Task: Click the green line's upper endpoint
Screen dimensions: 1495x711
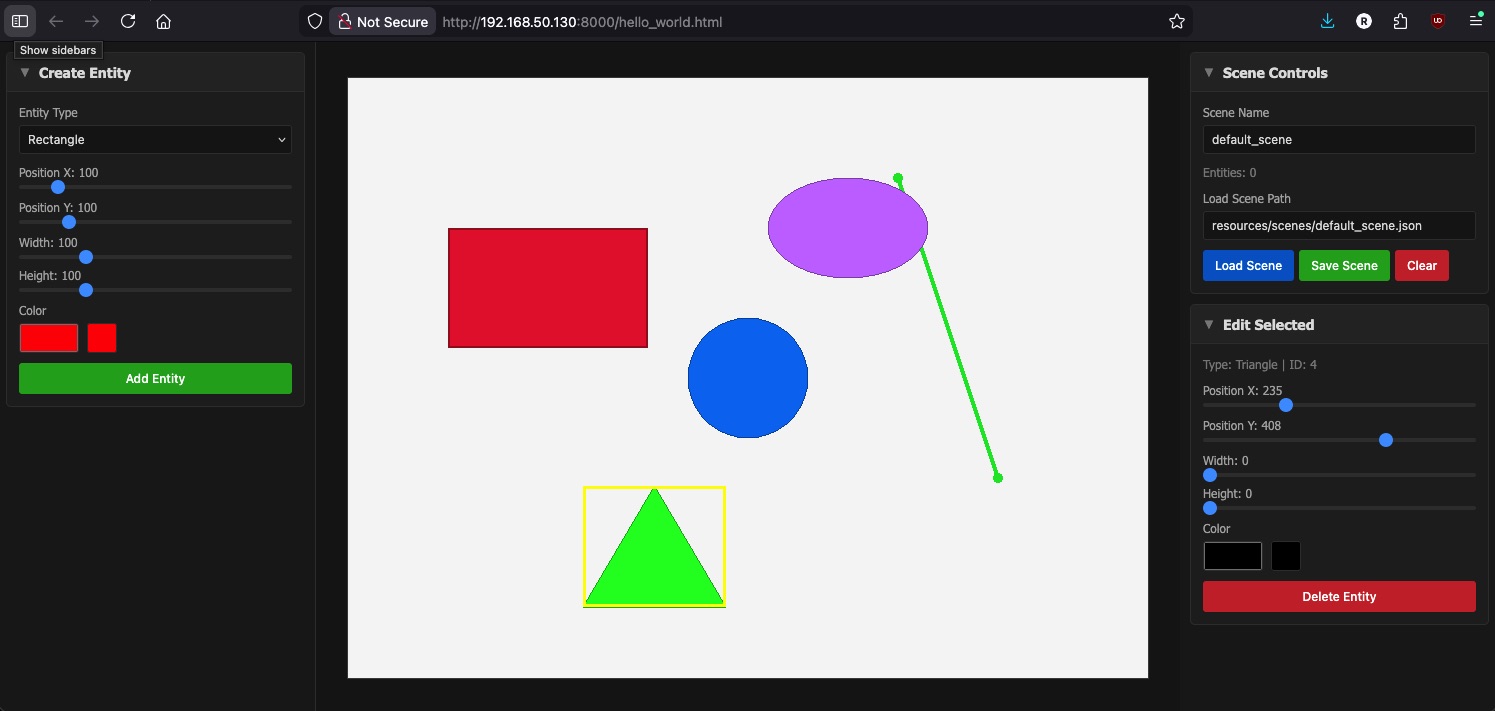Action: (x=898, y=178)
